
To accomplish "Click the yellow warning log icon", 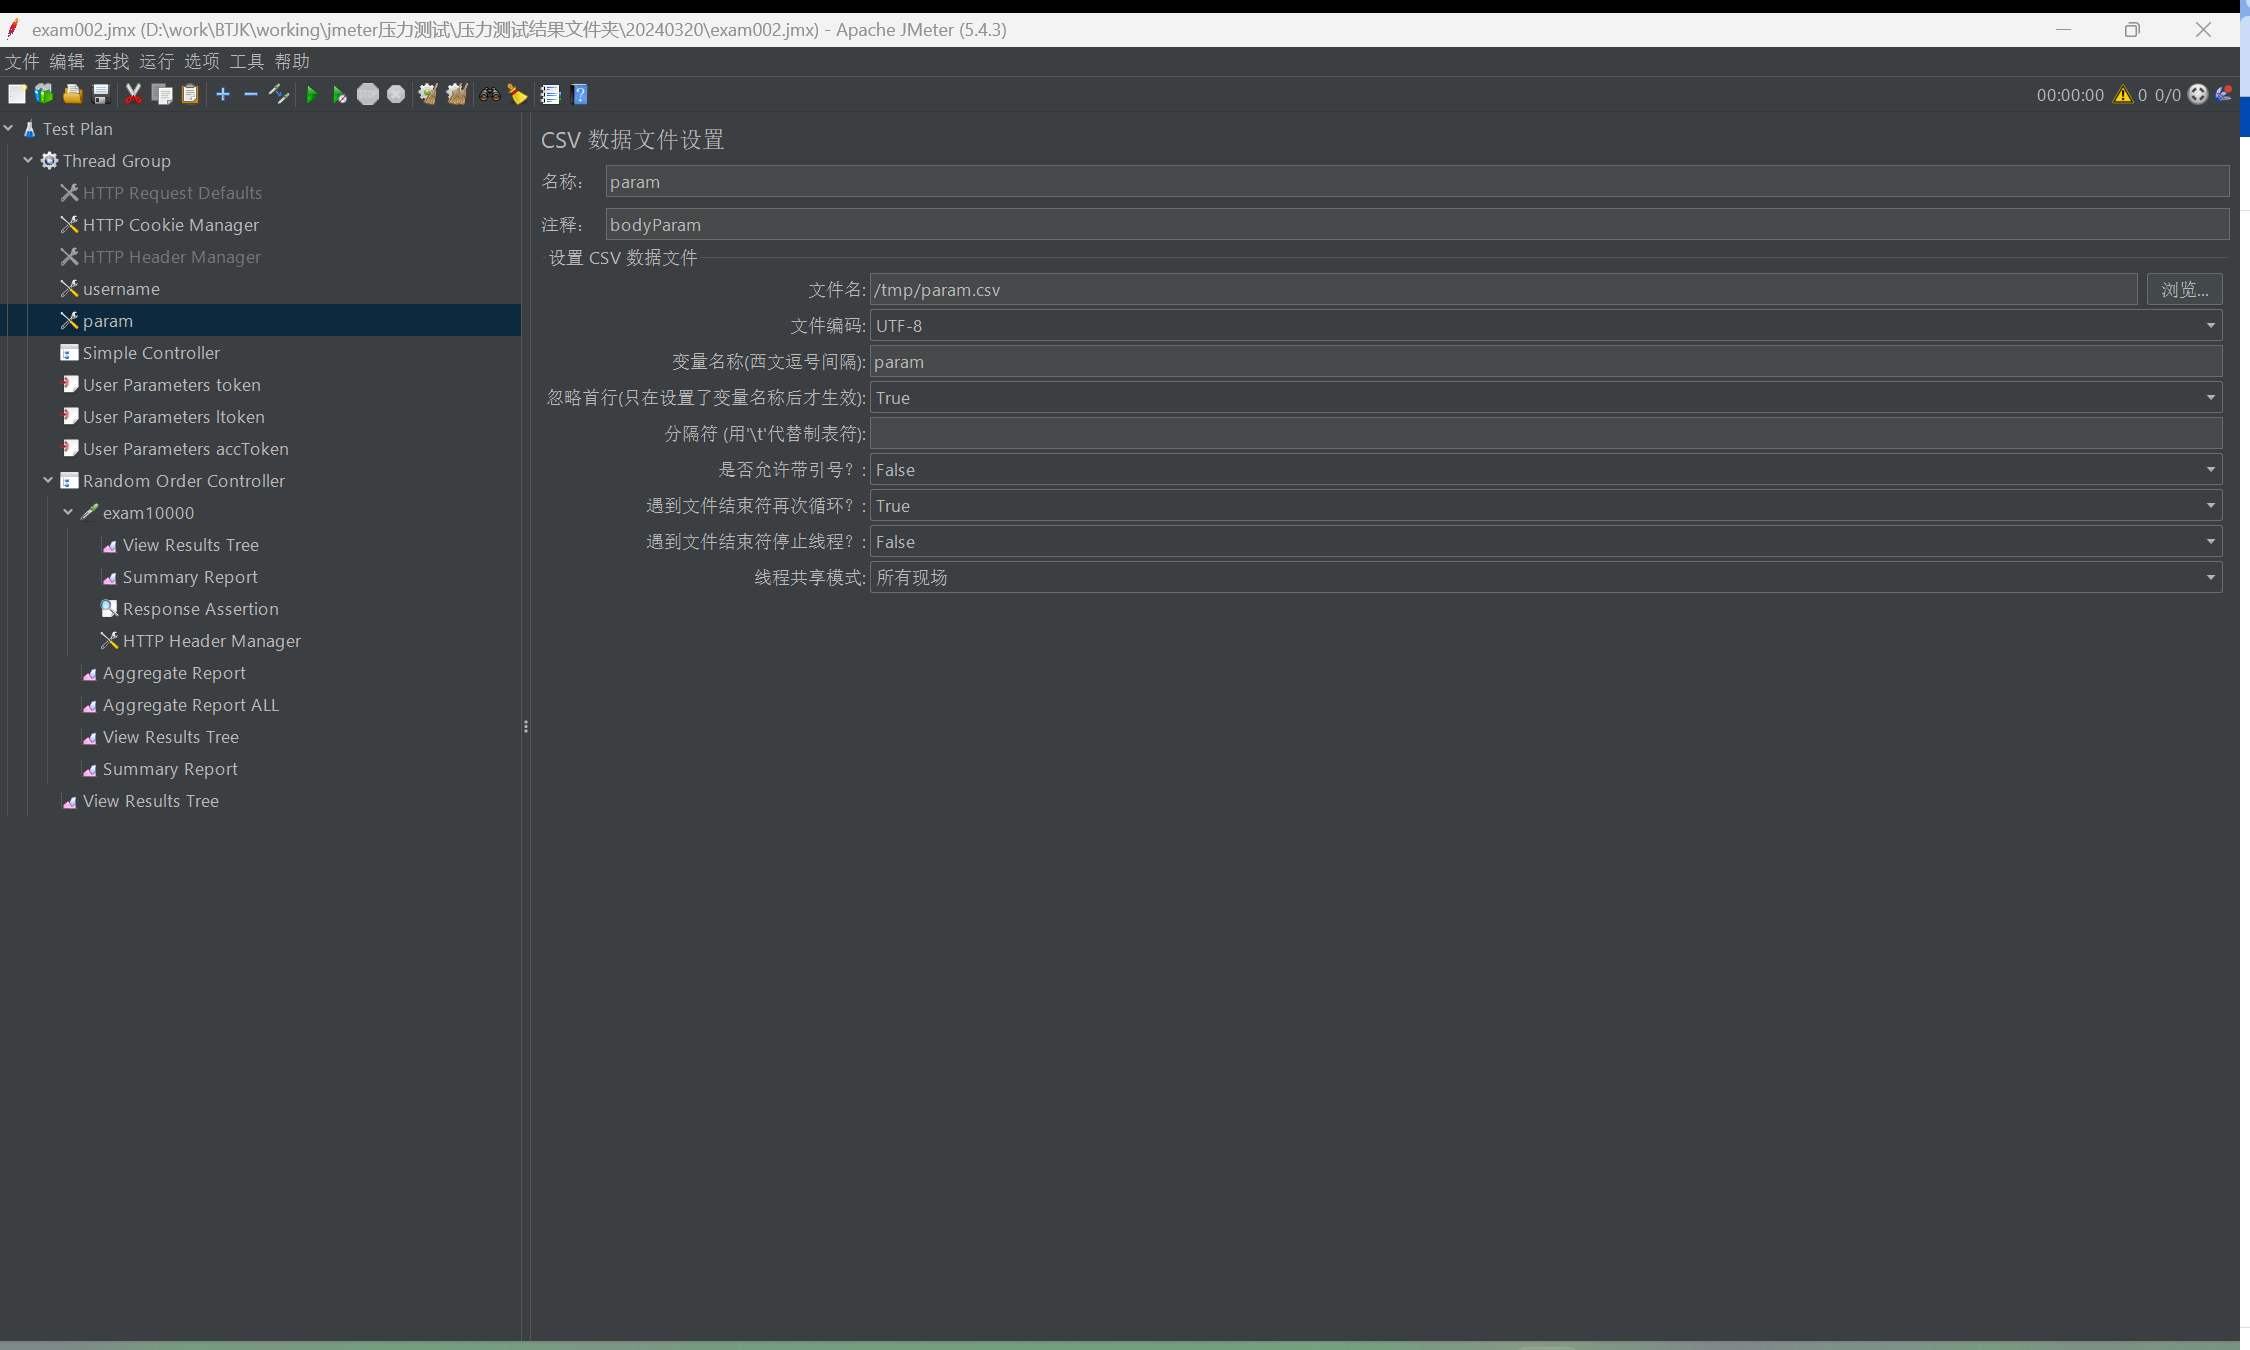I will (2122, 95).
